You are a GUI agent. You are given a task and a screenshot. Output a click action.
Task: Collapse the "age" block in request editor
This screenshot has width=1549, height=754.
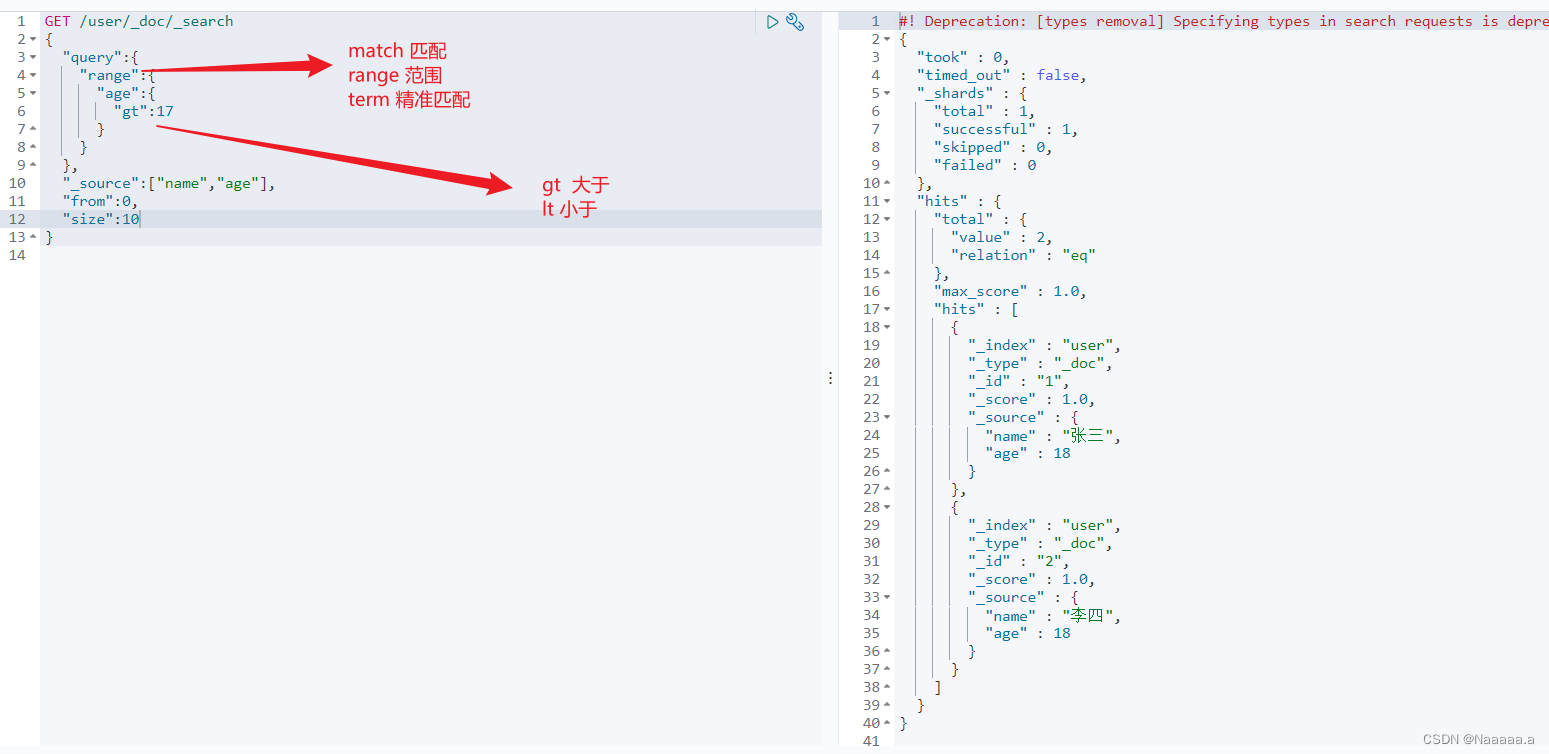click(33, 93)
